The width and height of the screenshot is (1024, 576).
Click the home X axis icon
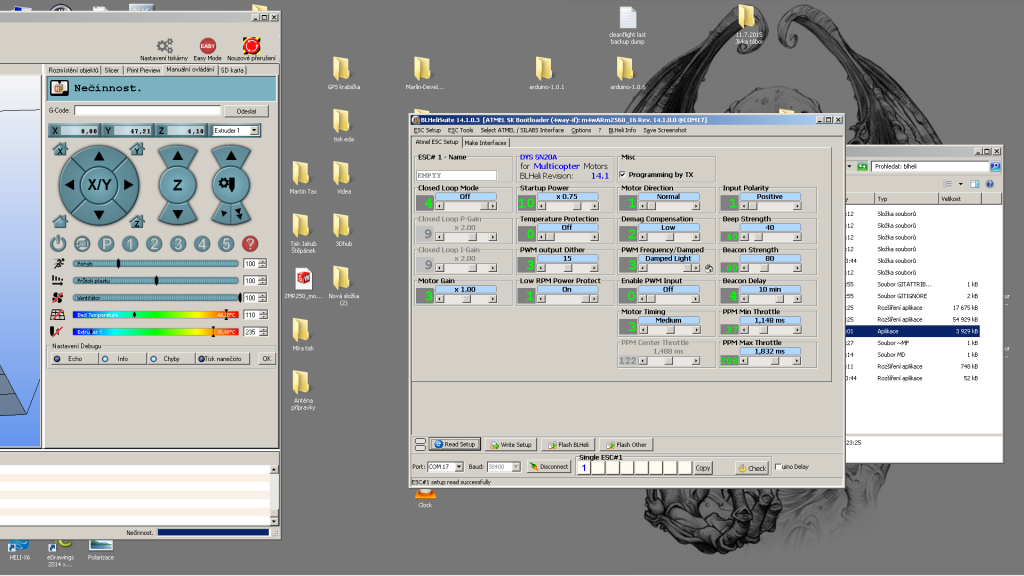[60, 151]
